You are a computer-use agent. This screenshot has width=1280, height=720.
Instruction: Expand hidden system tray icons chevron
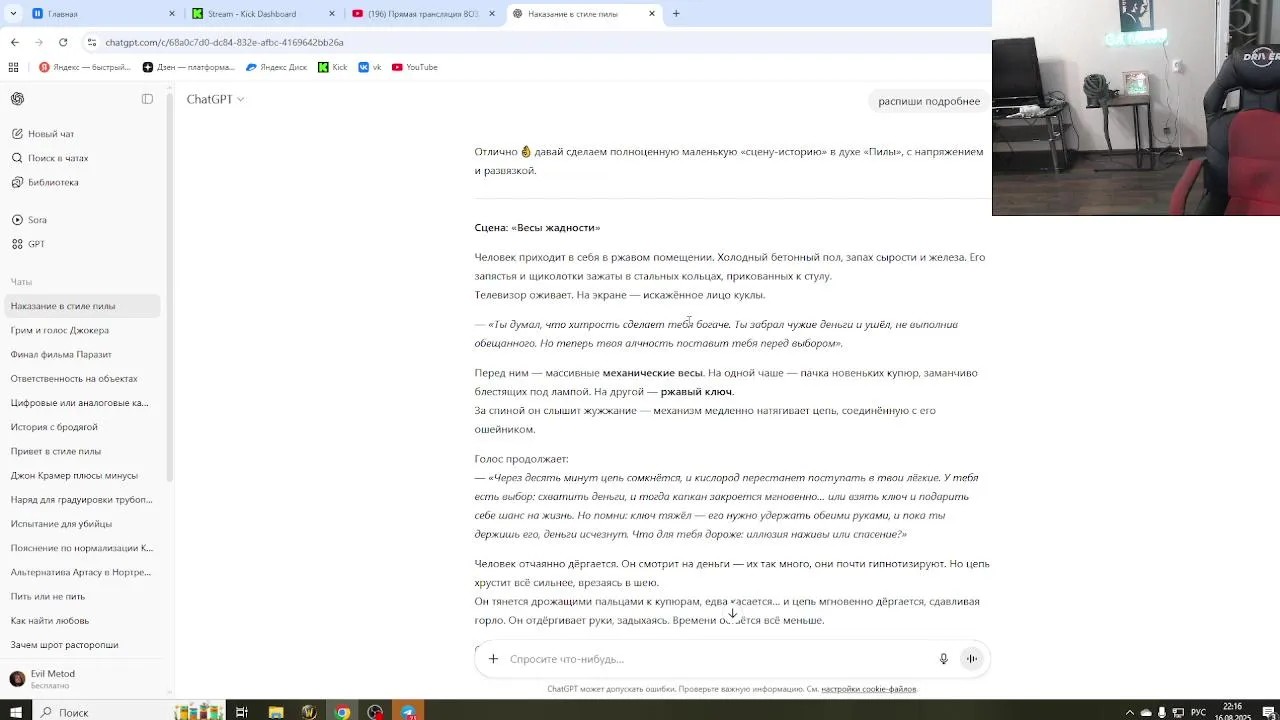pyautogui.click(x=1130, y=712)
